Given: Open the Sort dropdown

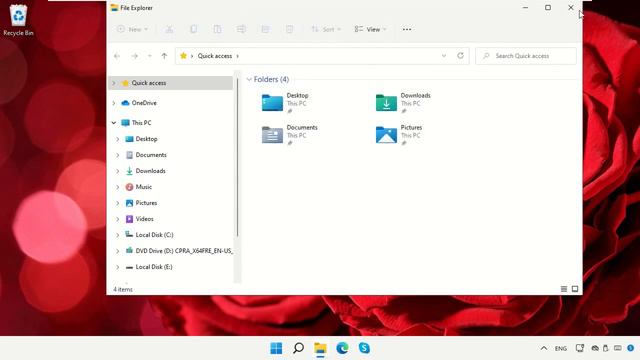Looking at the screenshot, I should pos(326,29).
